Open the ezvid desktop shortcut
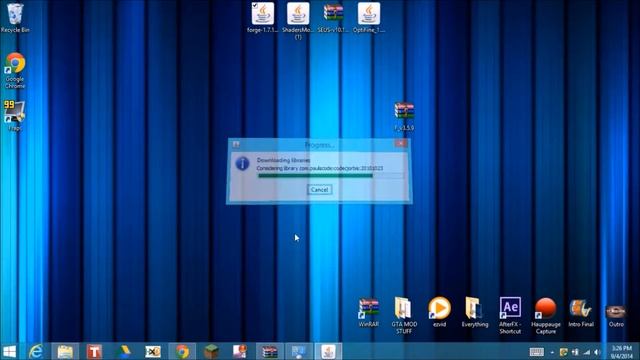This screenshot has height=360, width=640. pyautogui.click(x=440, y=313)
